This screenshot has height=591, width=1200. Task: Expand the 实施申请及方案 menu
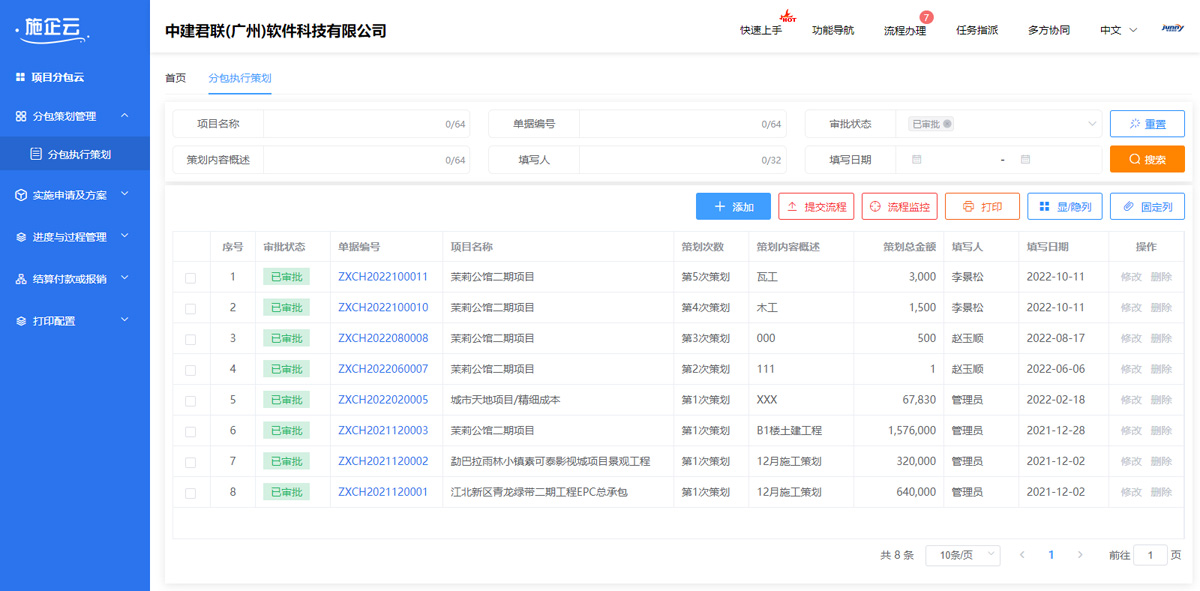[x=125, y=194]
